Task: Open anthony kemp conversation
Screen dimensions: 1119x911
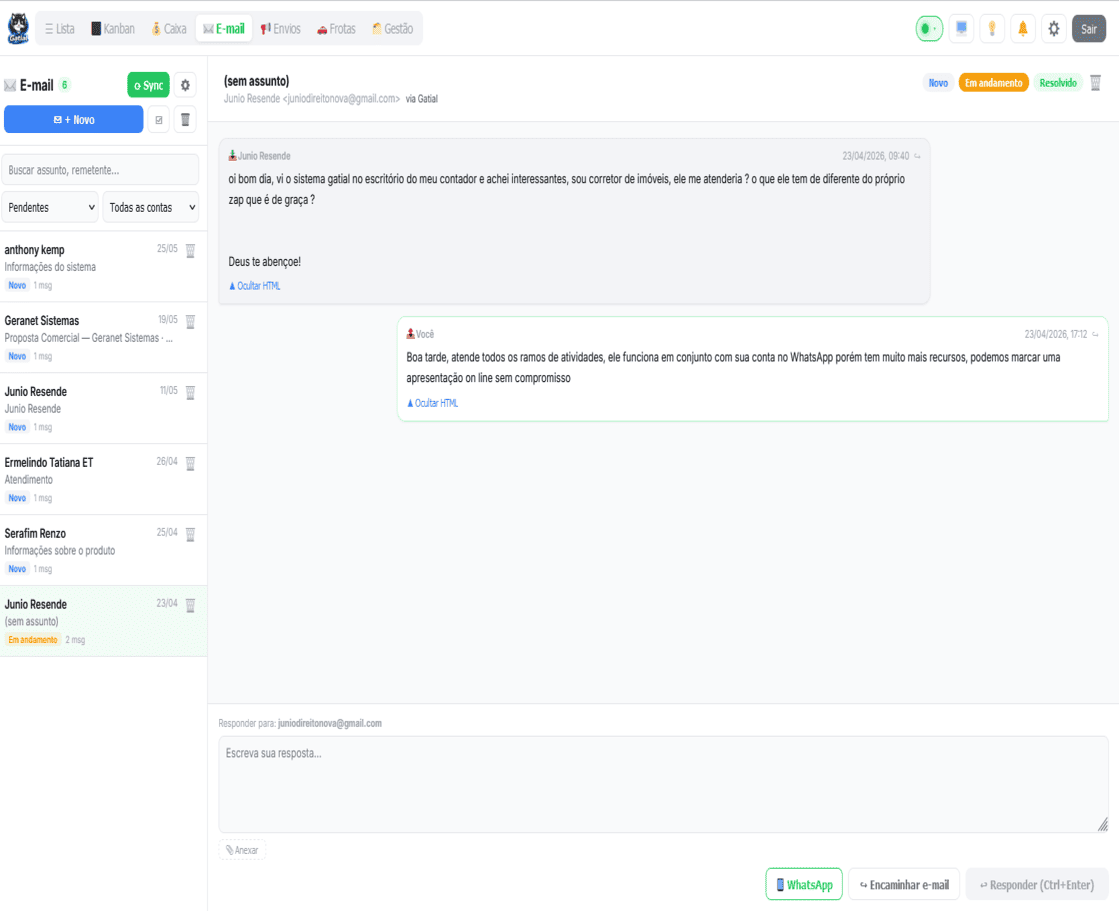Action: coord(103,266)
